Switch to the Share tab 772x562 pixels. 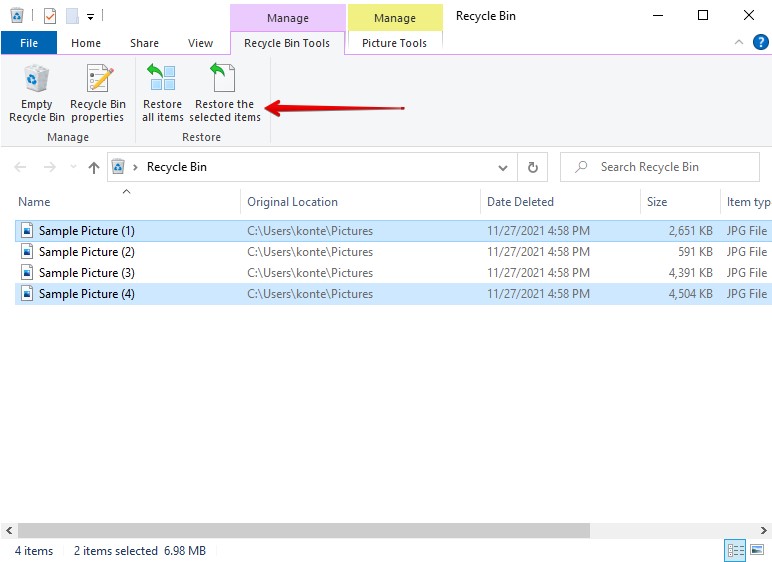pyautogui.click(x=144, y=43)
